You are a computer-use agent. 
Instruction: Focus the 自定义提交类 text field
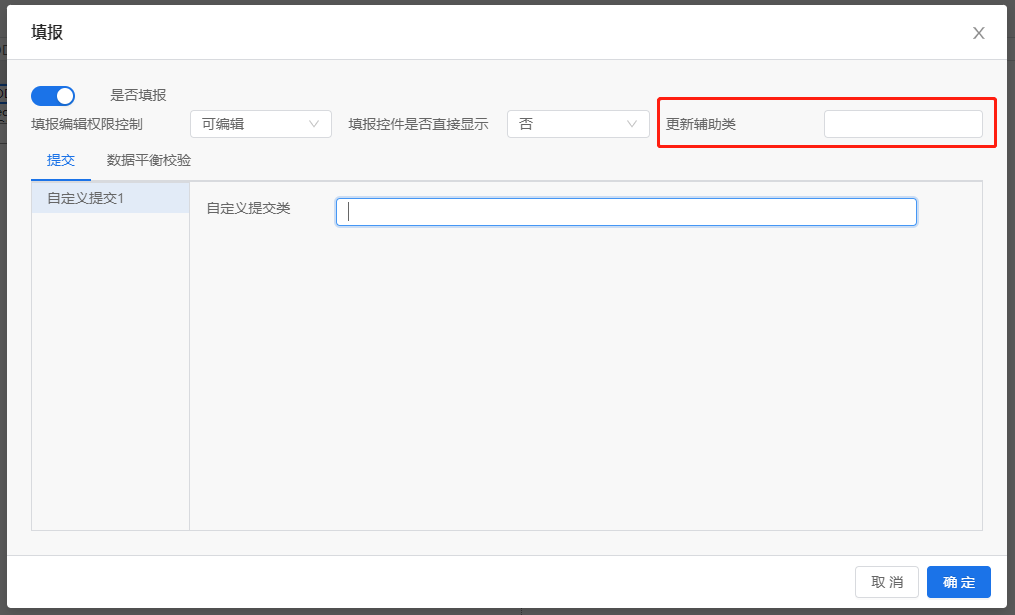coord(626,212)
